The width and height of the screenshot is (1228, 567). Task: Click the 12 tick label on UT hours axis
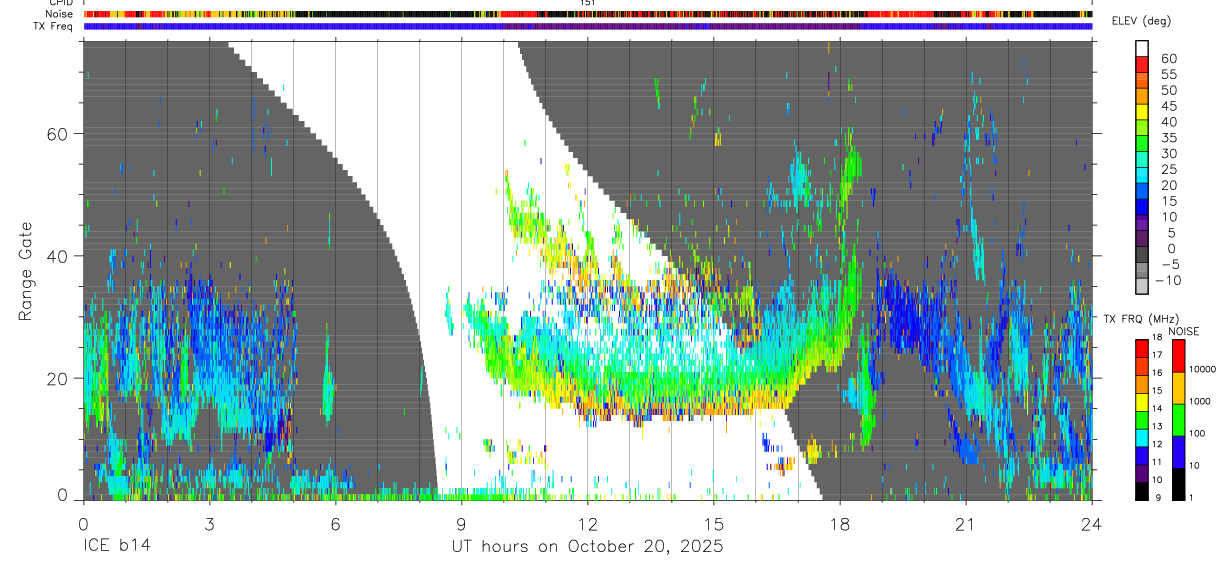click(x=587, y=524)
